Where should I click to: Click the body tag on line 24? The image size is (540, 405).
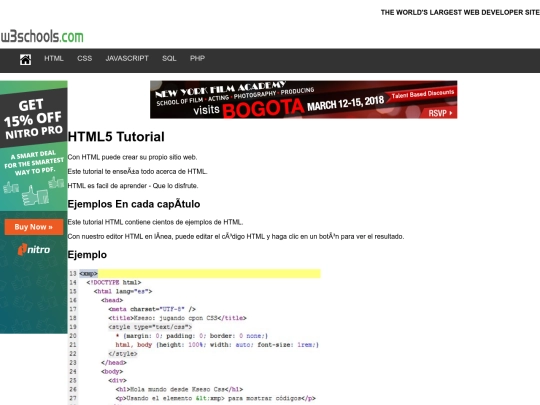coord(112,372)
